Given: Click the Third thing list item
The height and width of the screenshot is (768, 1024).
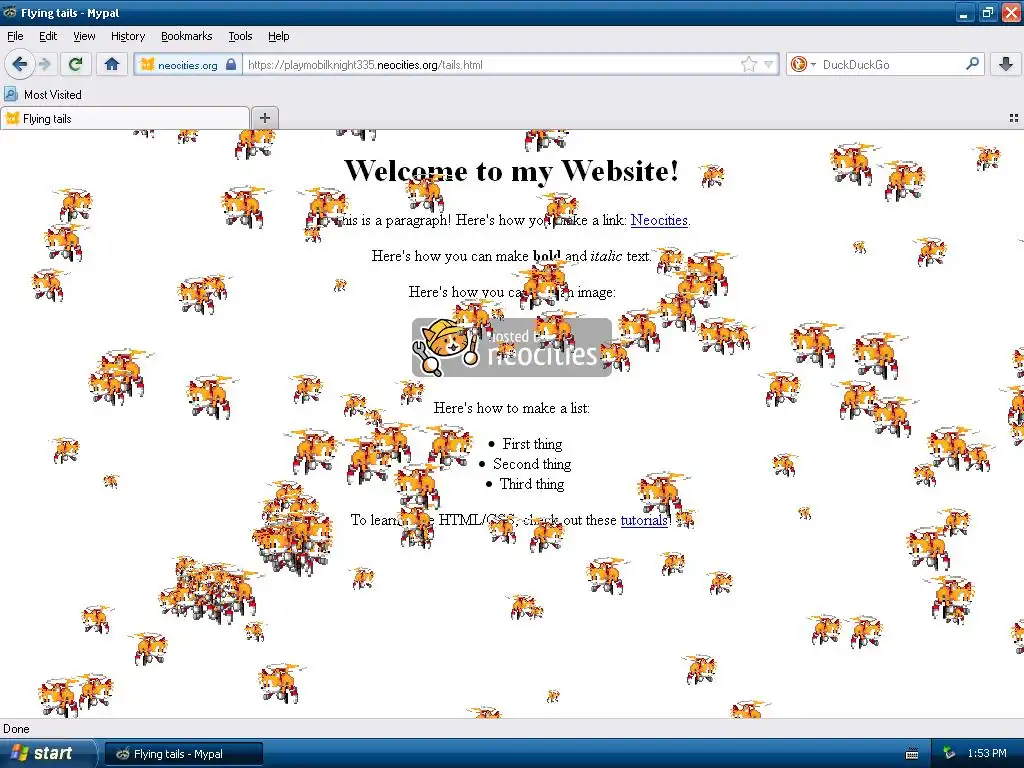Looking at the screenshot, I should 532,484.
